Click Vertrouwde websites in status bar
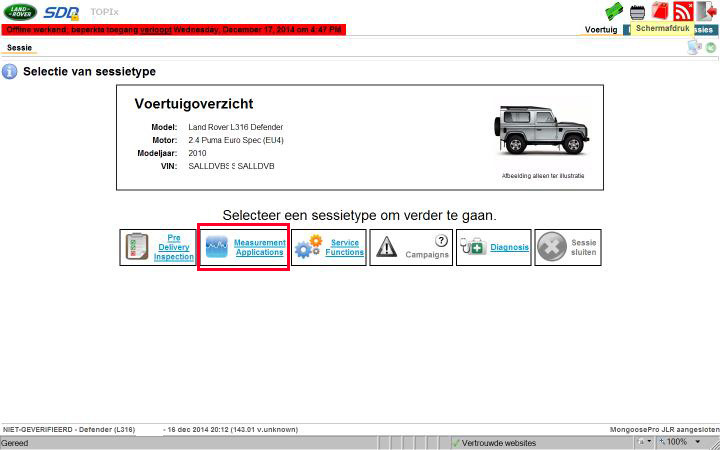Image resolution: width=720 pixels, height=450 pixels. coord(499,443)
